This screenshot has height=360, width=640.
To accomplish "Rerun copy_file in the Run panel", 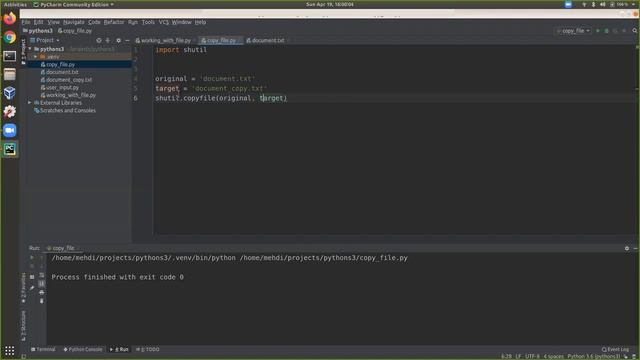I will click(x=32, y=258).
